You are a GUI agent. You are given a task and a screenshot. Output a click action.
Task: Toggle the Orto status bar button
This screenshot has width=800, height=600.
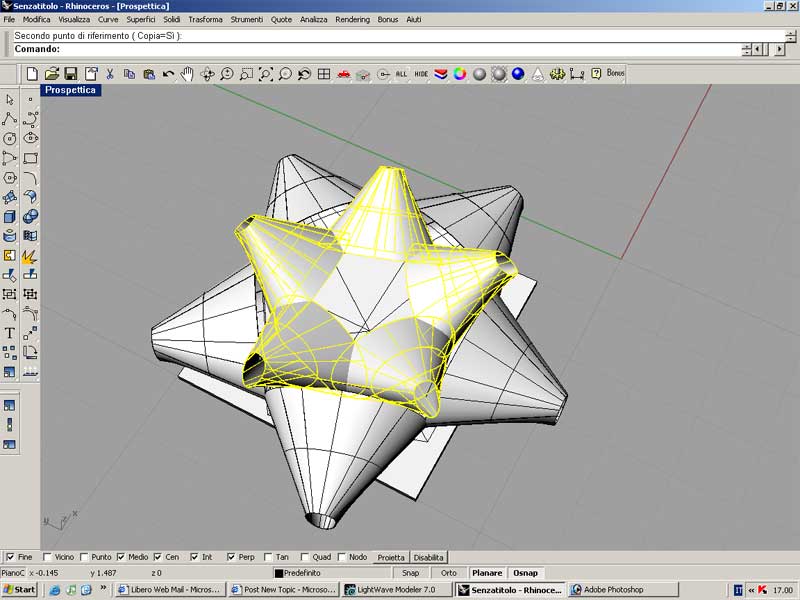pos(449,573)
